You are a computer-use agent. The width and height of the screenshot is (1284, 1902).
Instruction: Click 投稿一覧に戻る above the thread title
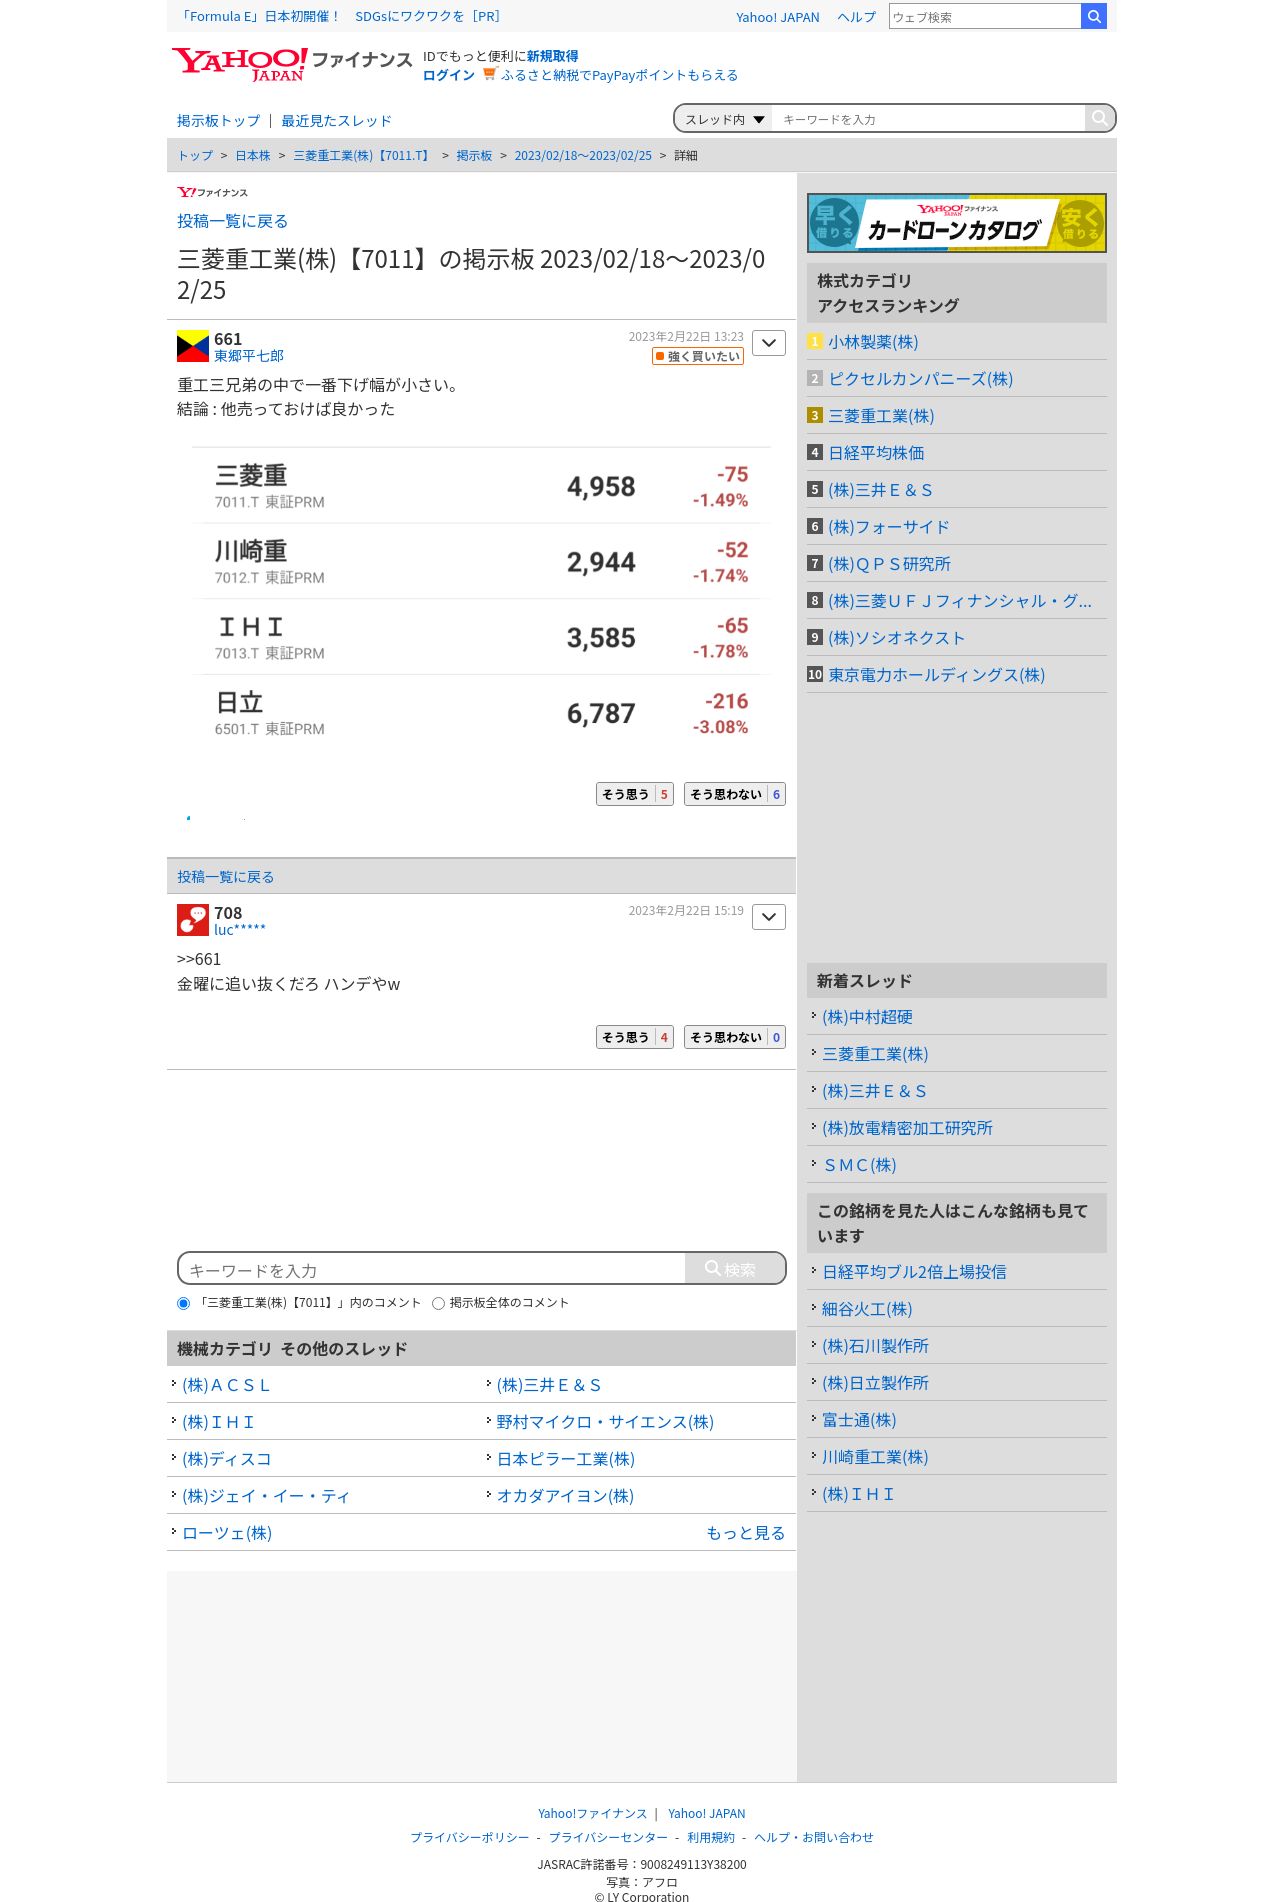[x=232, y=221]
